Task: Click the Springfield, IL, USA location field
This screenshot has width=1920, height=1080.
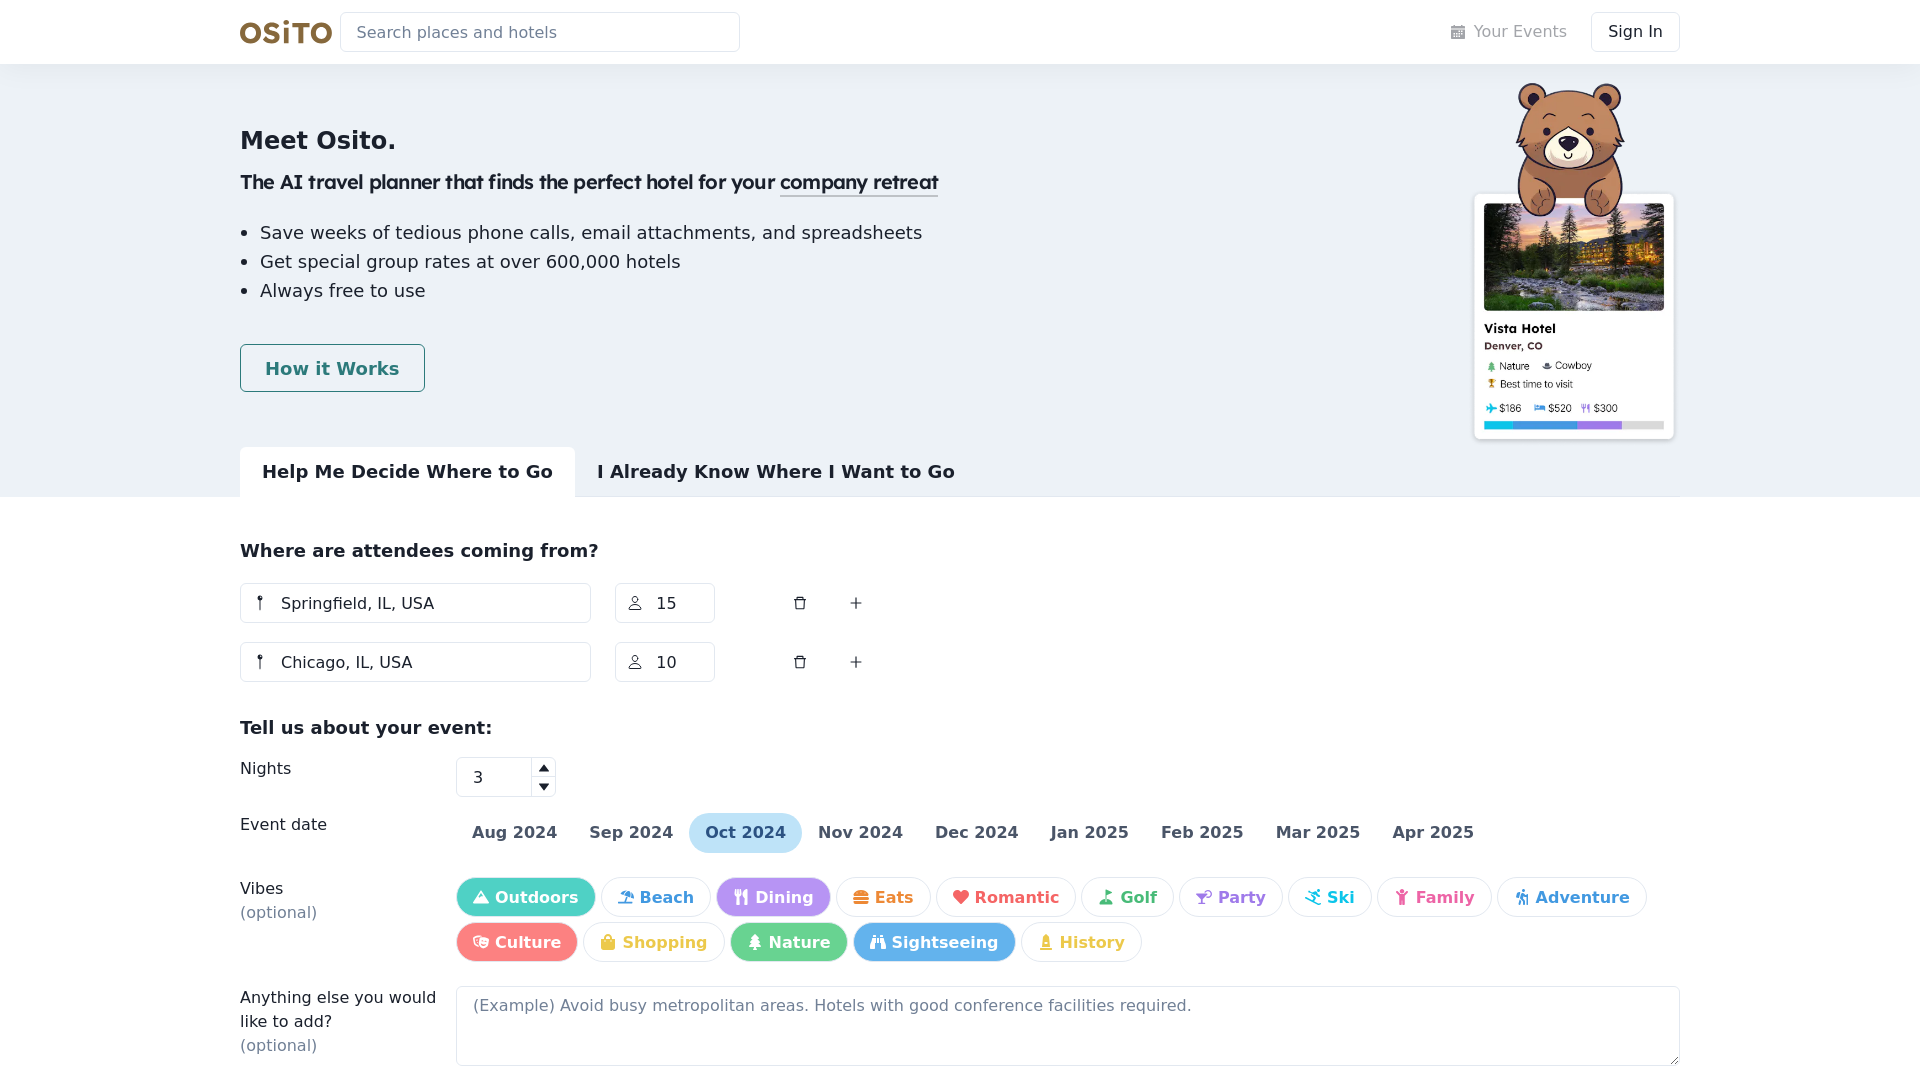Action: [415, 603]
